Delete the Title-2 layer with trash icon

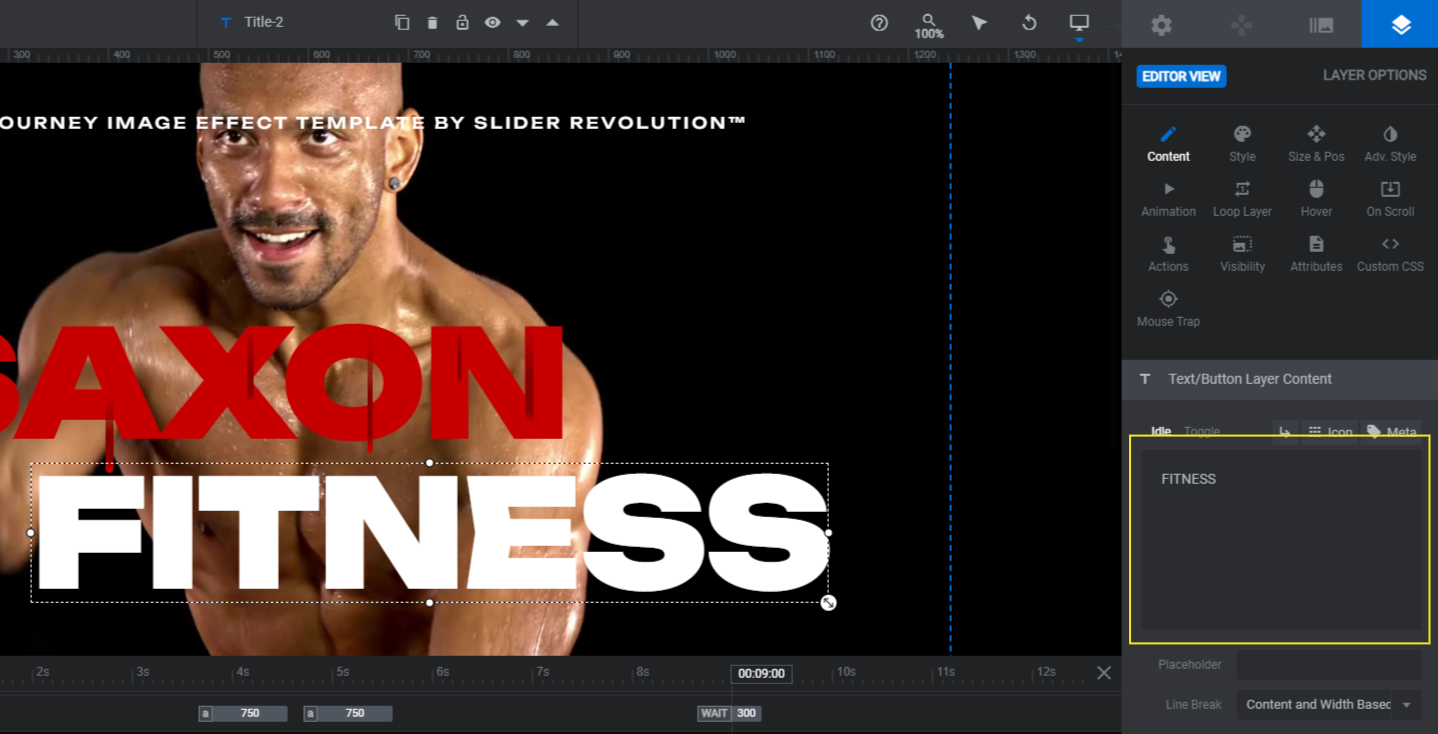pyautogui.click(x=432, y=22)
